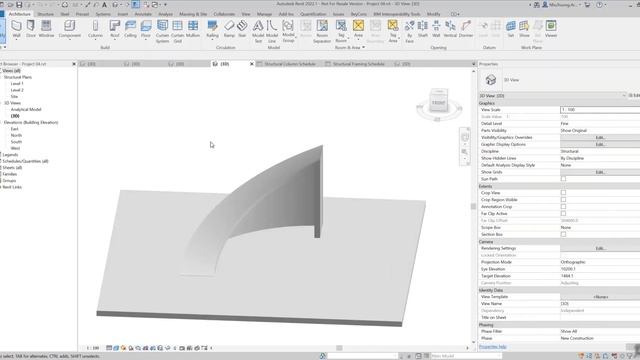Expand the Families node in Project Browser
640x360 pixels.
click(1, 174)
